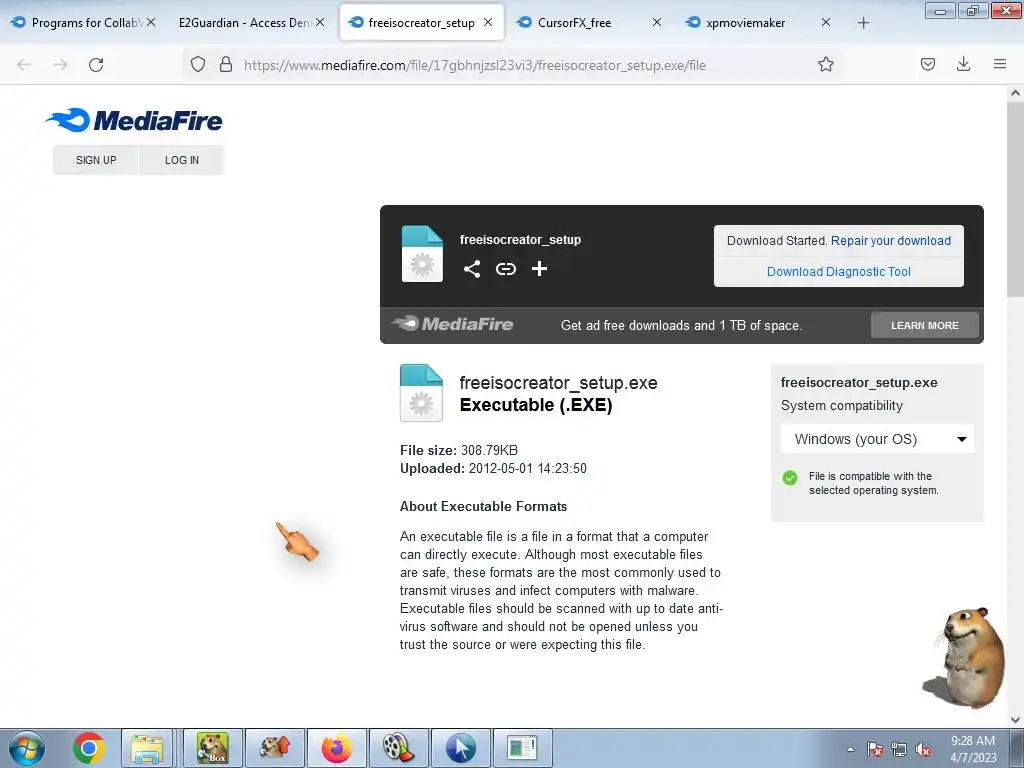The height and width of the screenshot is (768, 1024).
Task: Switch to Firefox in the taskbar
Action: tap(336, 748)
